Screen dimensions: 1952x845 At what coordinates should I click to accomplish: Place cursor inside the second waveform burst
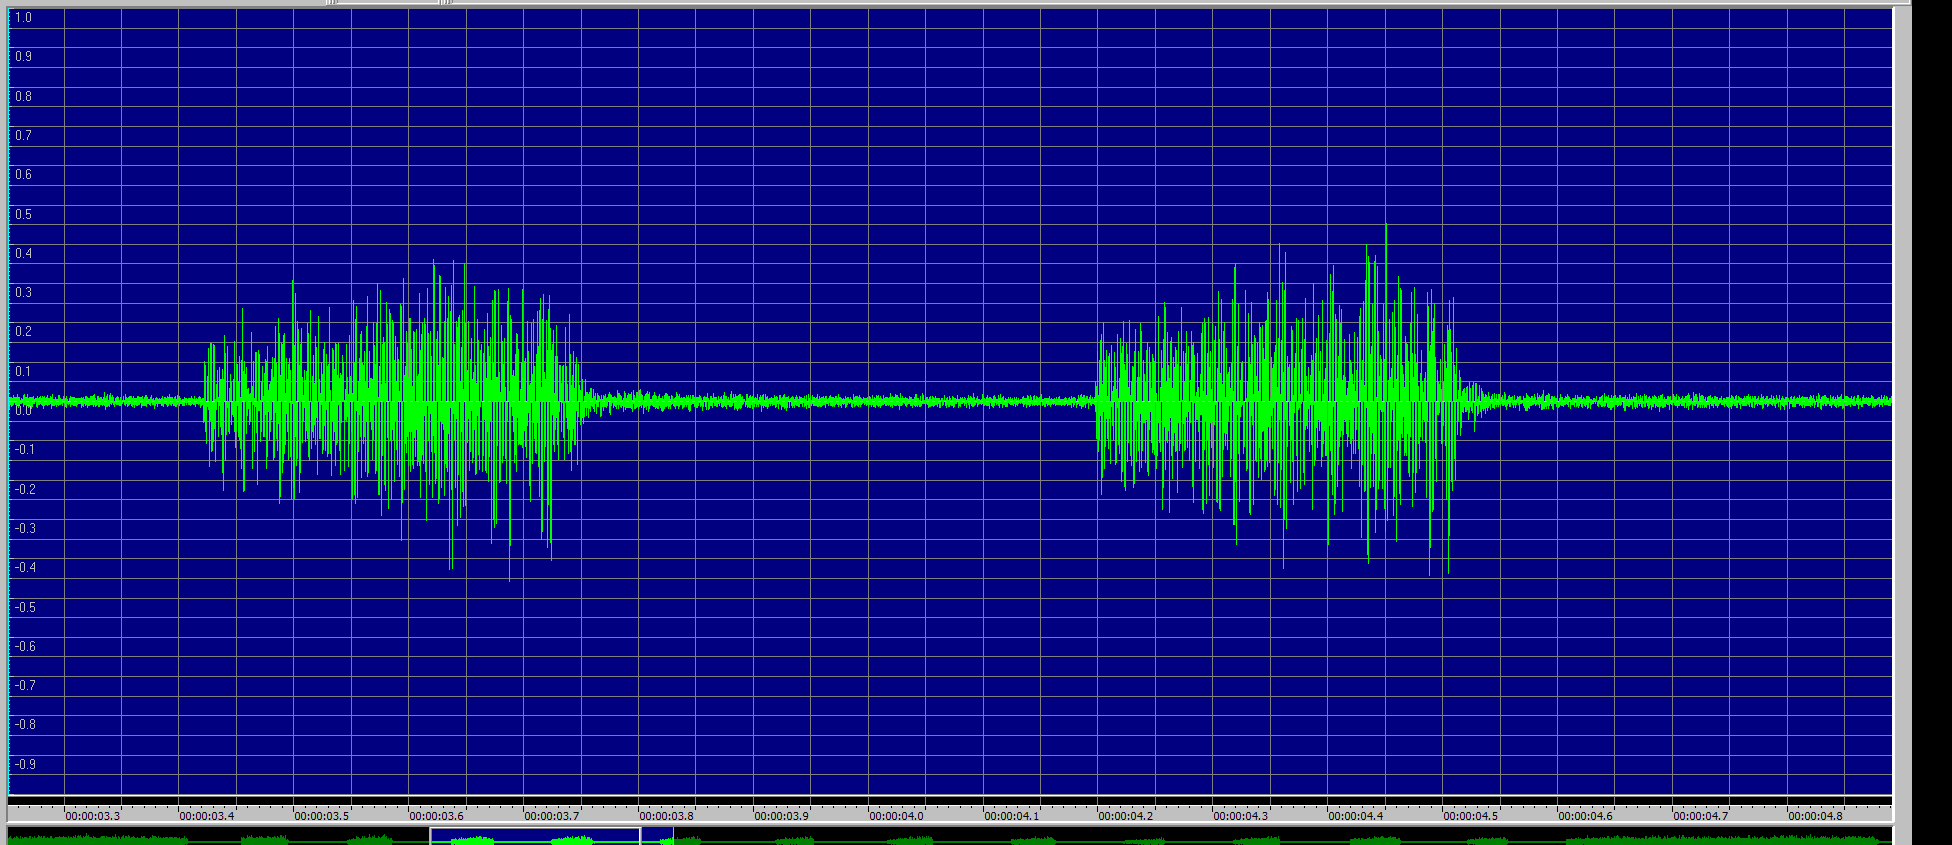coord(1280,400)
